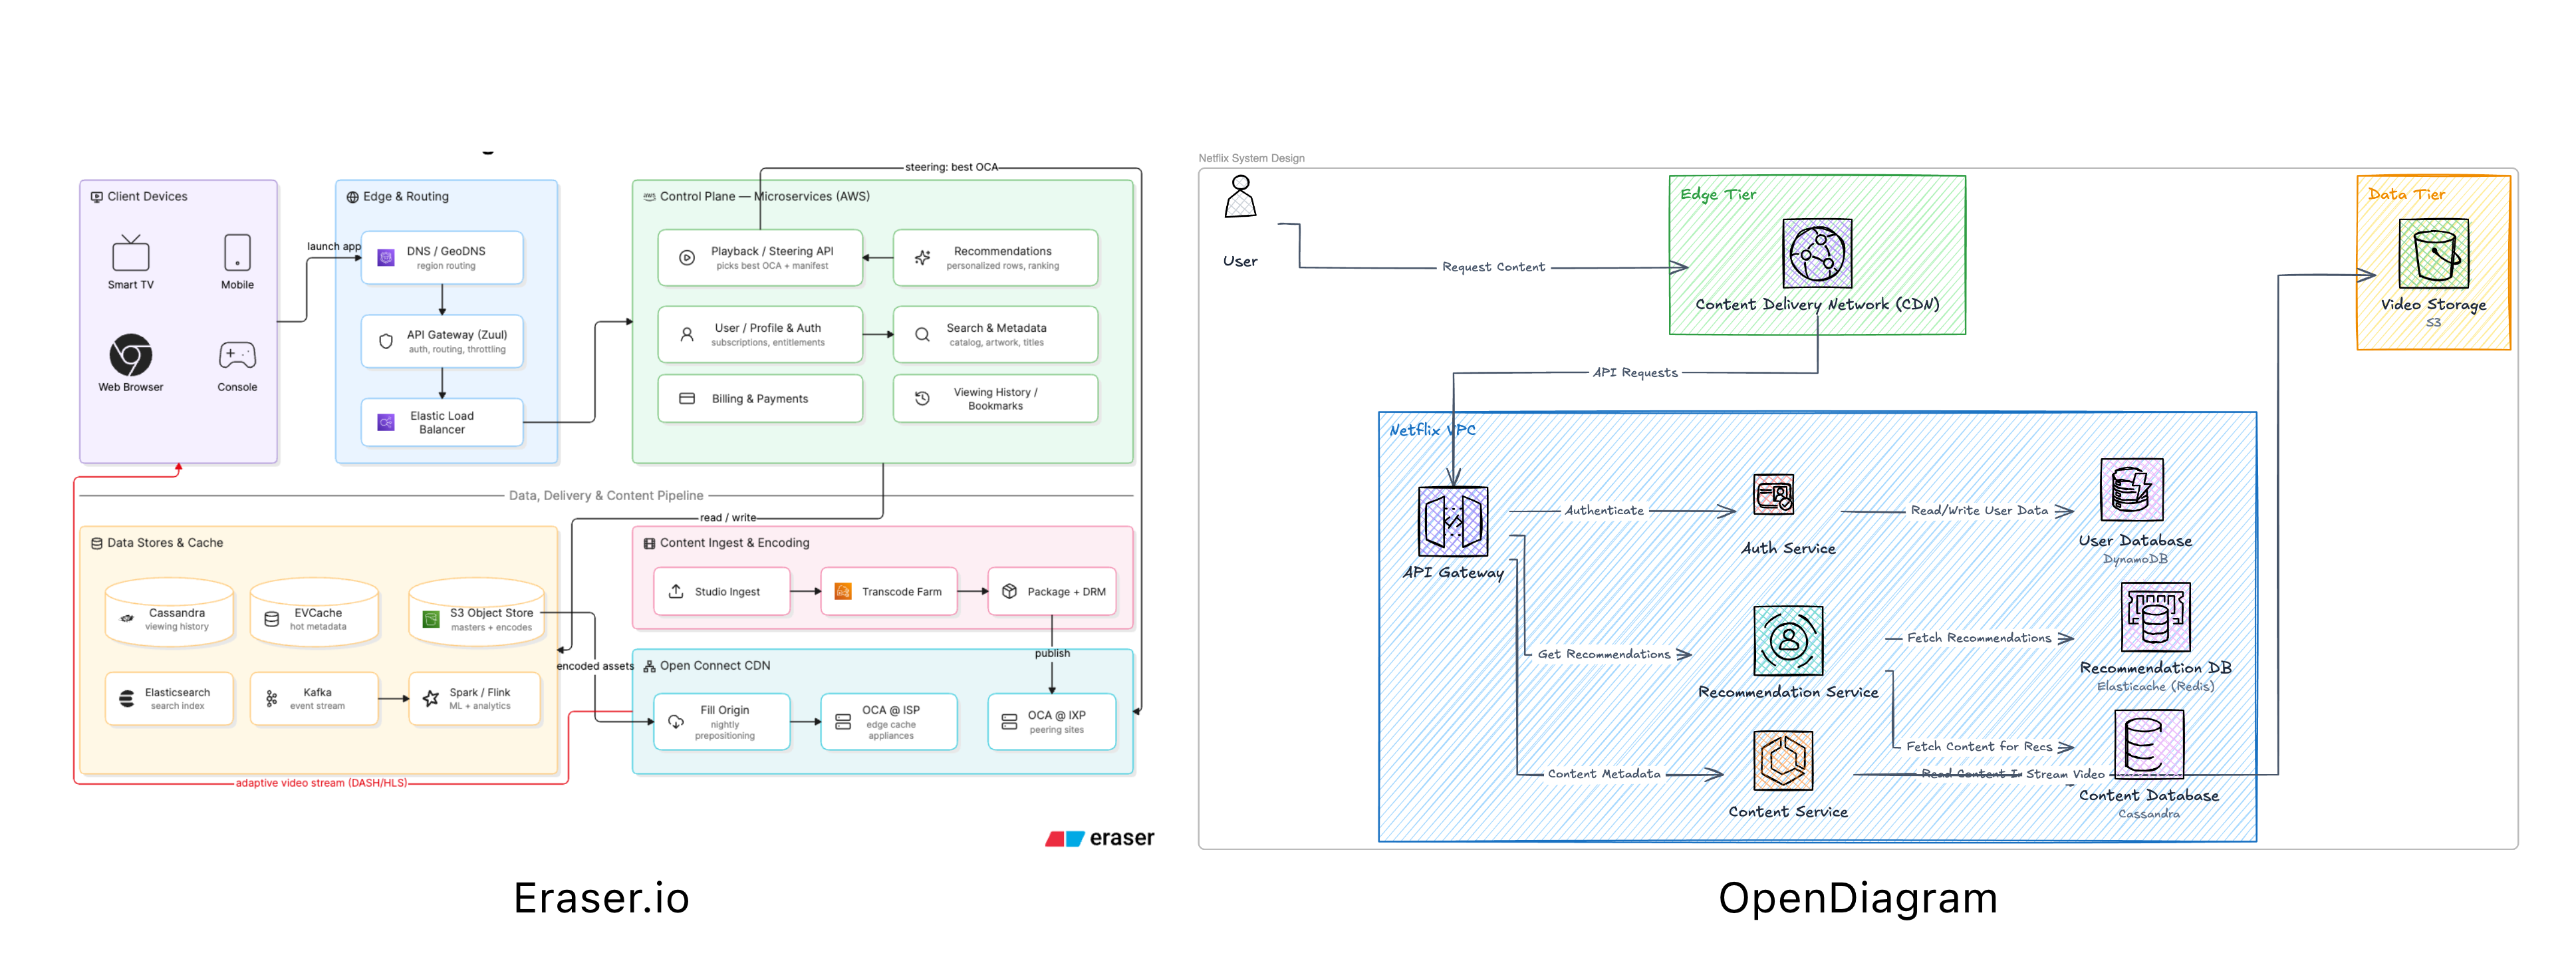Click the Content Delivery Network (CDN) icon
The width and height of the screenshot is (2576, 955).
[1817, 253]
